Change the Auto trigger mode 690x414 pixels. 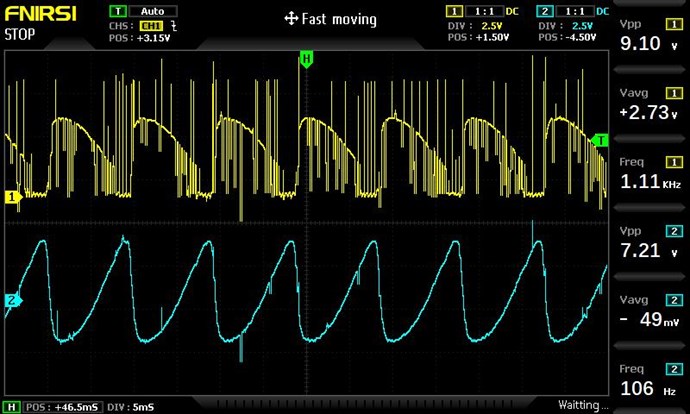tap(153, 11)
